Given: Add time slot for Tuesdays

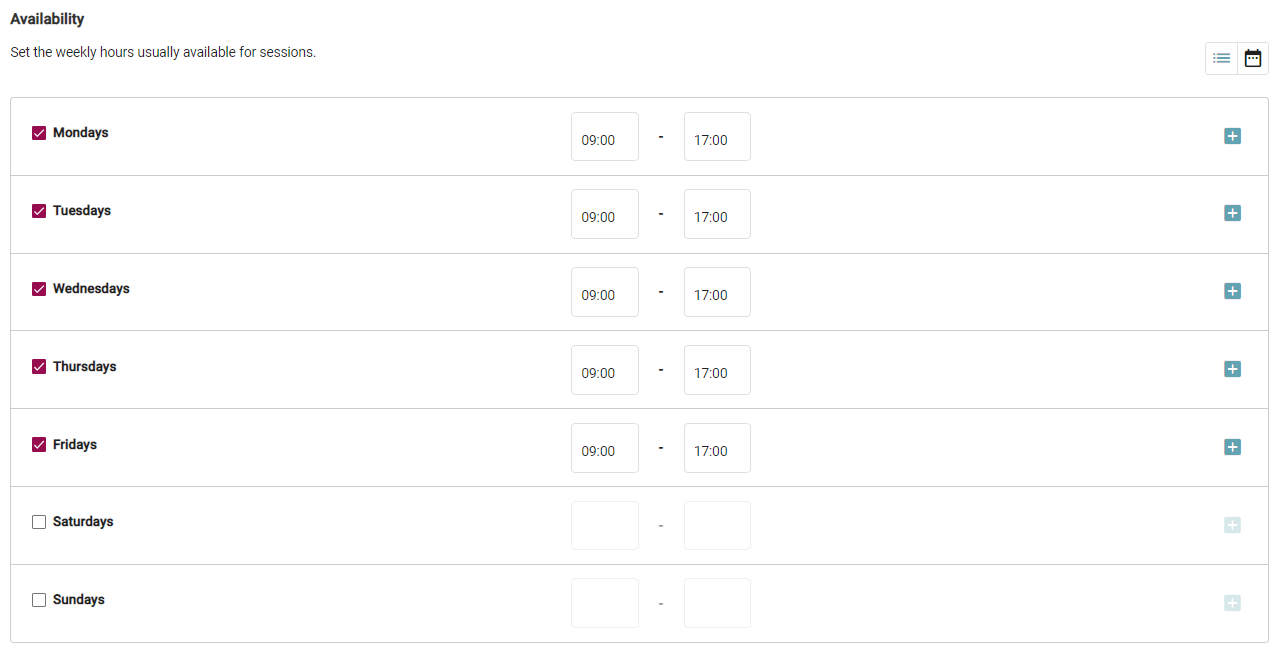Looking at the screenshot, I should (x=1232, y=213).
